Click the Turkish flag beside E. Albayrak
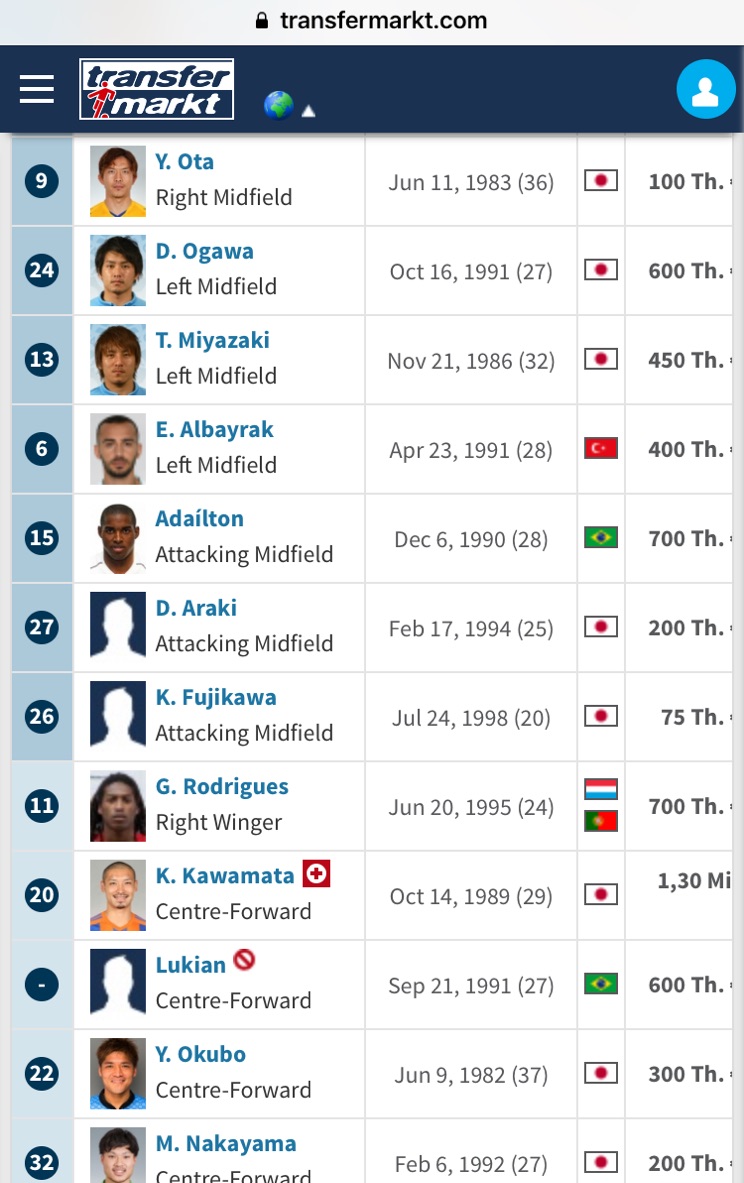The width and height of the screenshot is (744, 1183). (601, 449)
